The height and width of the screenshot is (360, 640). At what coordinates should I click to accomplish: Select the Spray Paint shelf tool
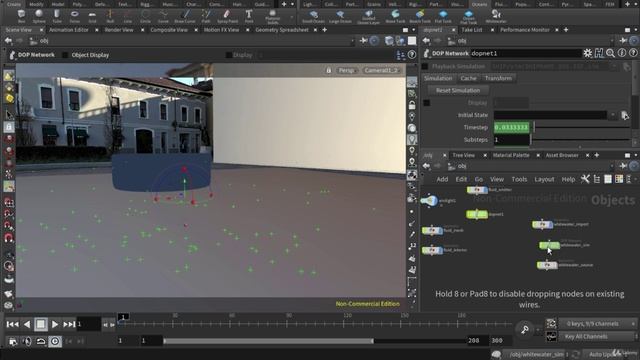tap(227, 16)
